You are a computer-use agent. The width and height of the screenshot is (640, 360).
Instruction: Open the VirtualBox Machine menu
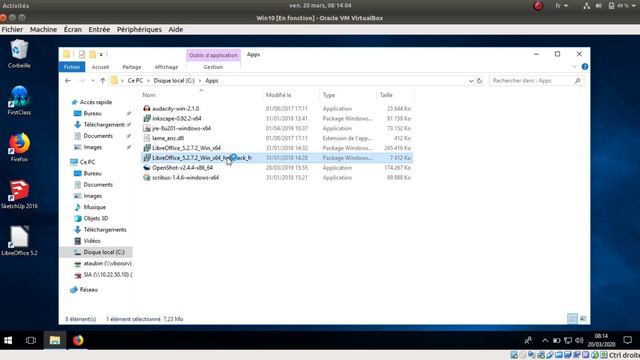click(x=43, y=29)
